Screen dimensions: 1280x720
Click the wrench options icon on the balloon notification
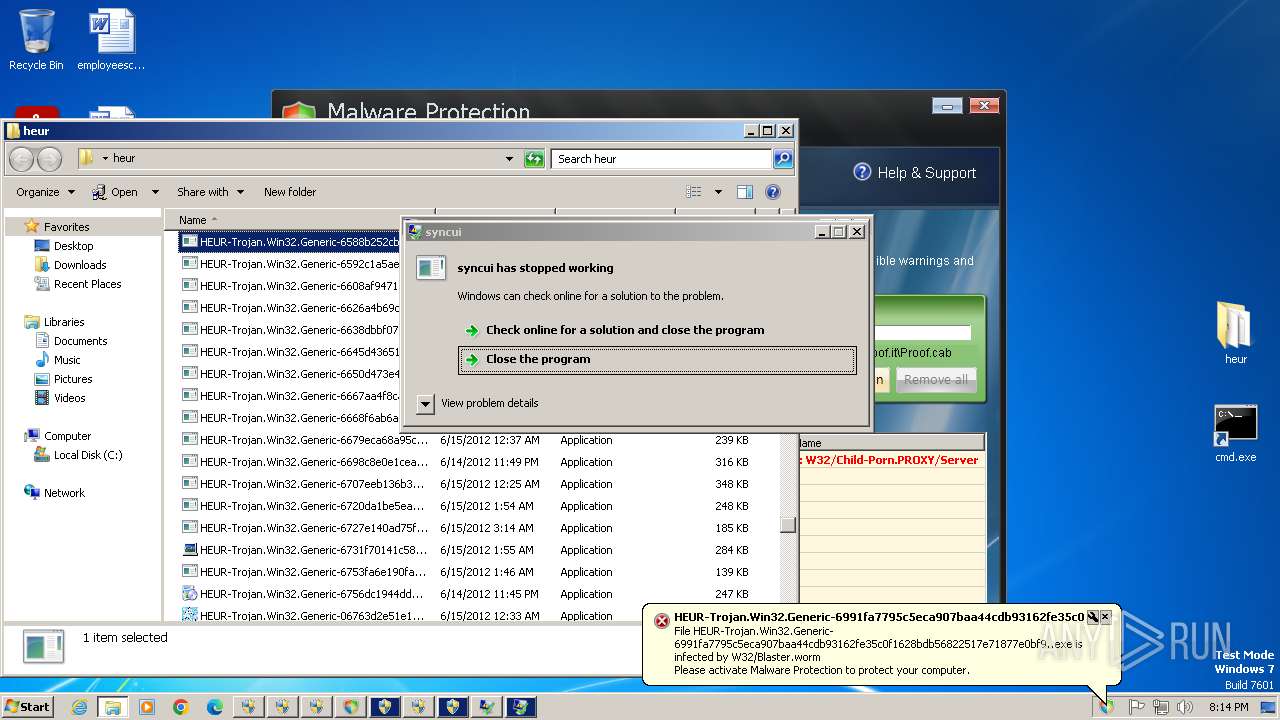coord(1092,617)
